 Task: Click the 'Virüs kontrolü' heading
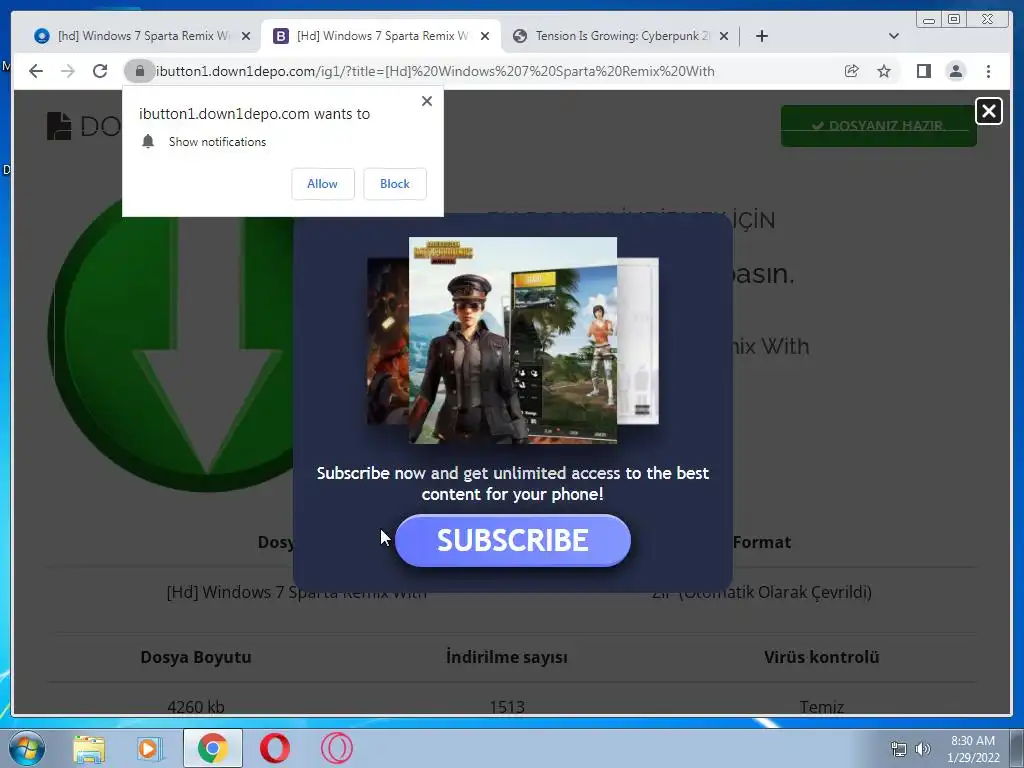pyautogui.click(x=822, y=657)
